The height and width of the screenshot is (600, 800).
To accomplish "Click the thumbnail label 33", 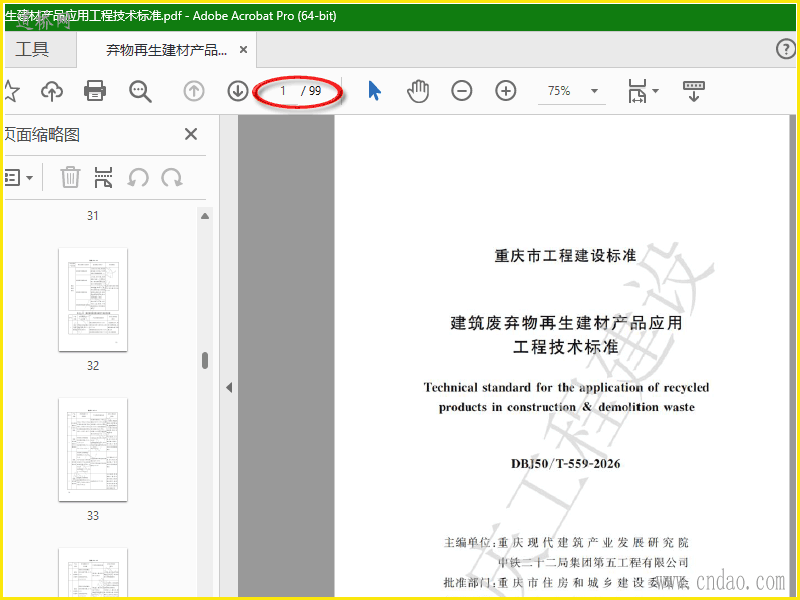I will coord(93,516).
